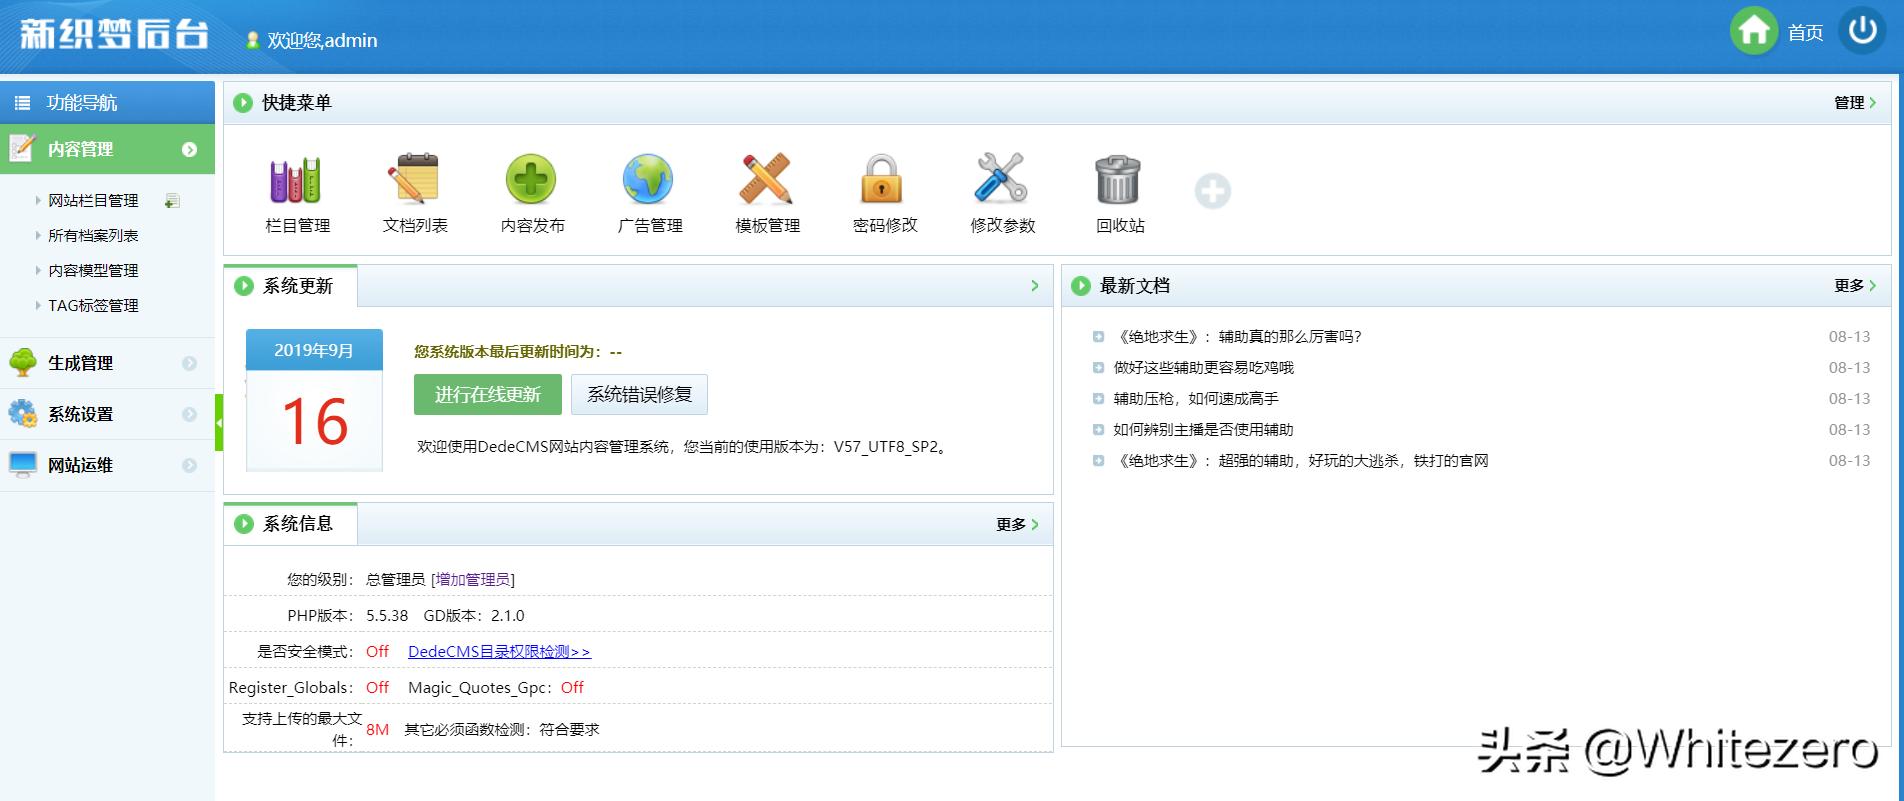
Task: Click the 快捷菜单 green arrow icon
Action: tap(243, 102)
